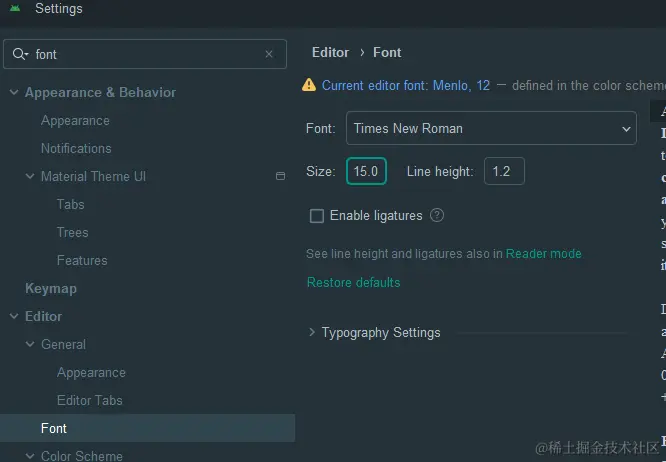Clear the font search text
The image size is (666, 462).
click(x=269, y=54)
